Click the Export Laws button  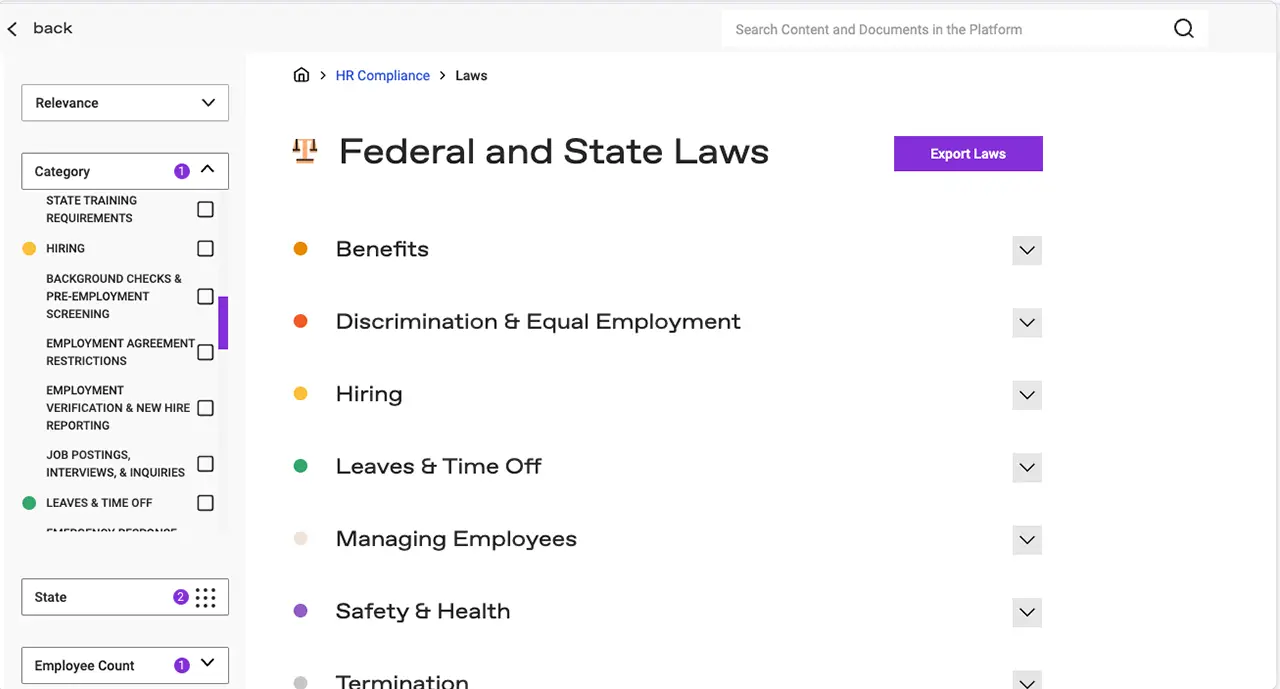(x=968, y=154)
